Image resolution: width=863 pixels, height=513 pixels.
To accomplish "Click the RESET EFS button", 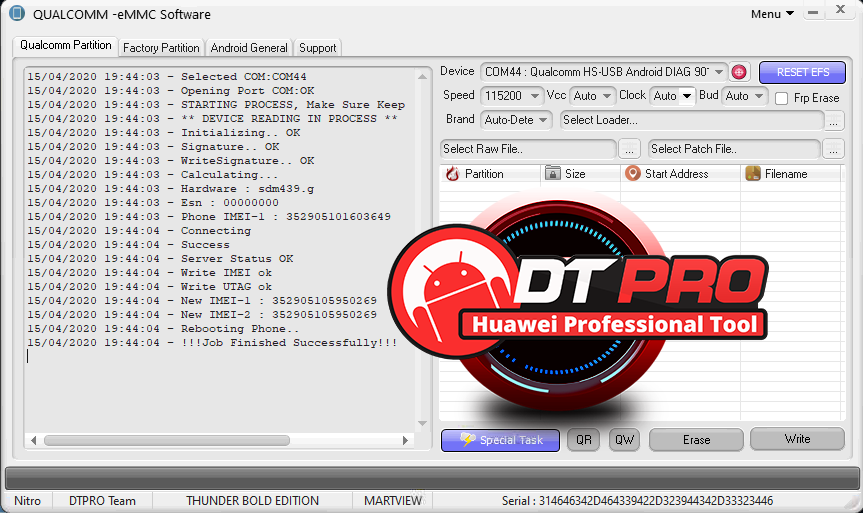I will click(x=802, y=72).
